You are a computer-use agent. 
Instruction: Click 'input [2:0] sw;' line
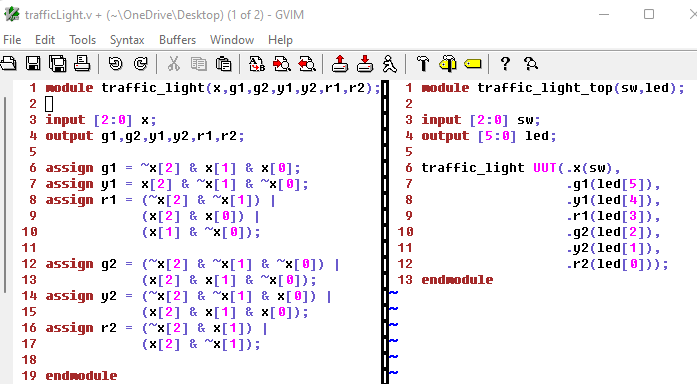[481, 120]
